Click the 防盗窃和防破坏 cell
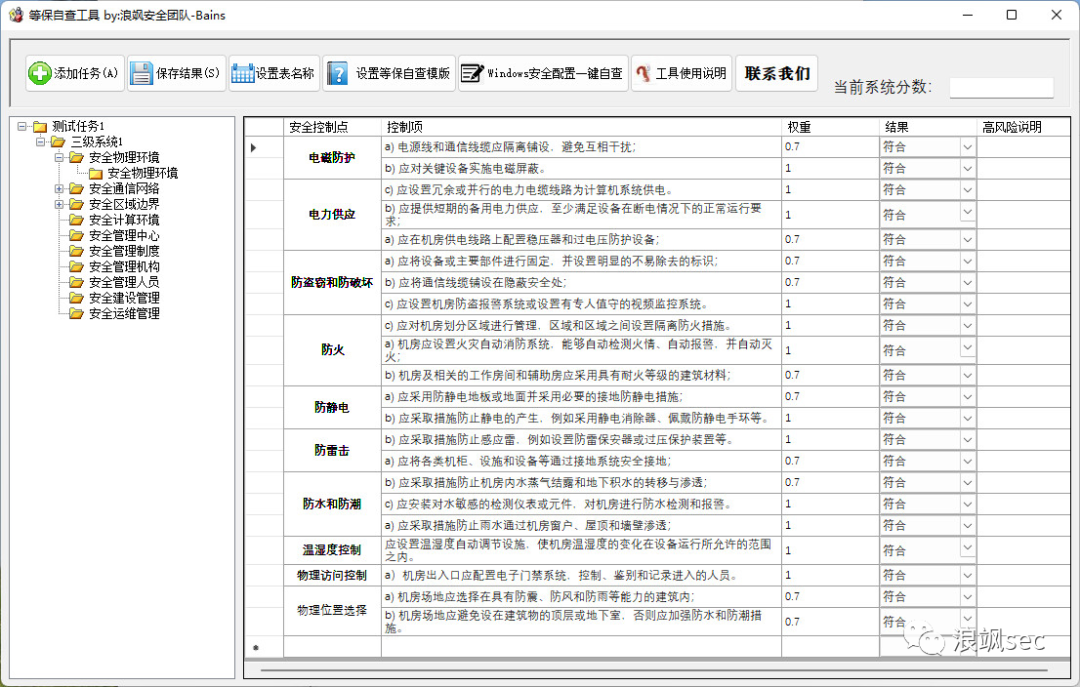Viewport: 1080px width, 687px height. click(333, 283)
